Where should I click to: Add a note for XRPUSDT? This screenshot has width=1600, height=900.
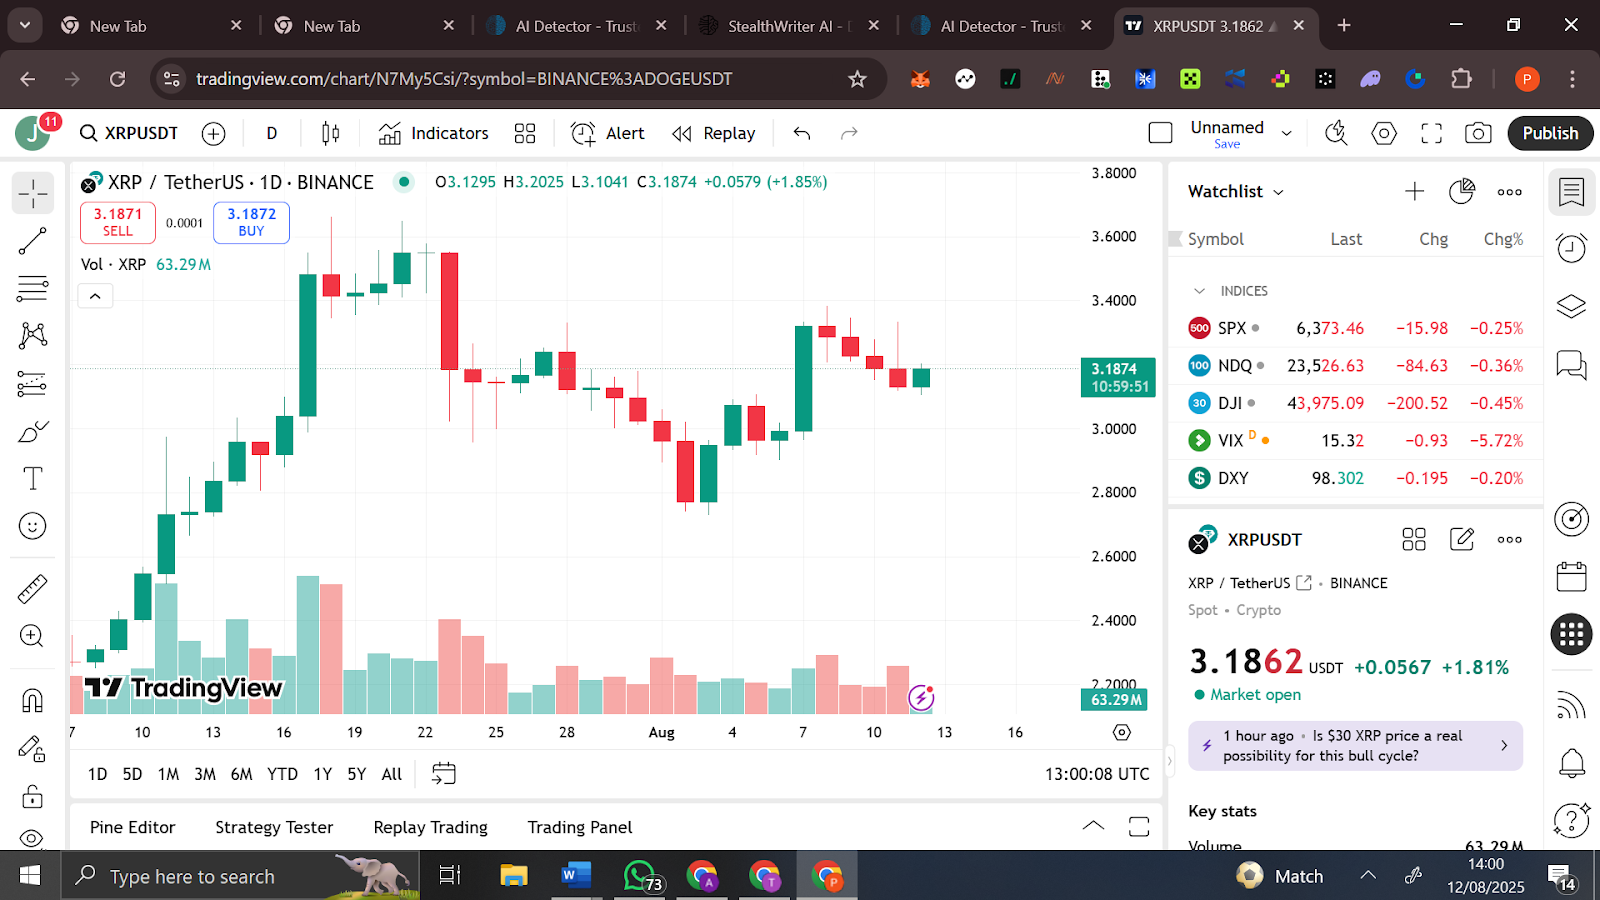click(x=1462, y=540)
